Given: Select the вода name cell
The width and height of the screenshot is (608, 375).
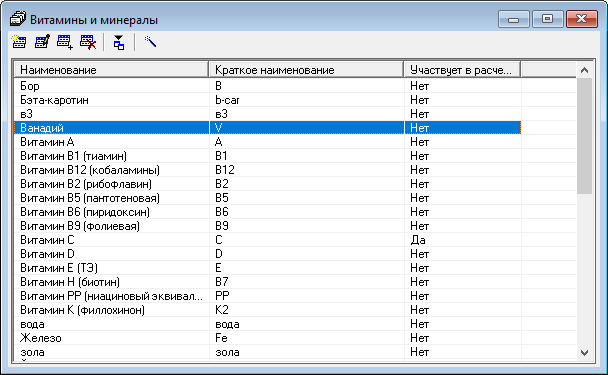Looking at the screenshot, I should (x=112, y=324).
